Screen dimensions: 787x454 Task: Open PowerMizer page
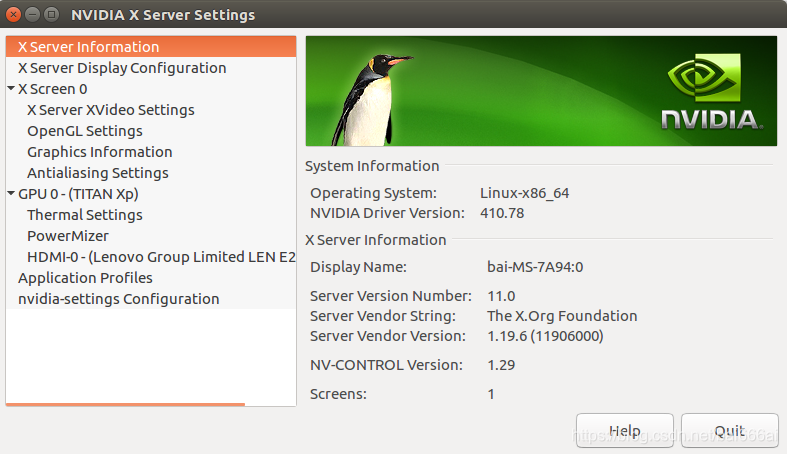tap(151, 236)
